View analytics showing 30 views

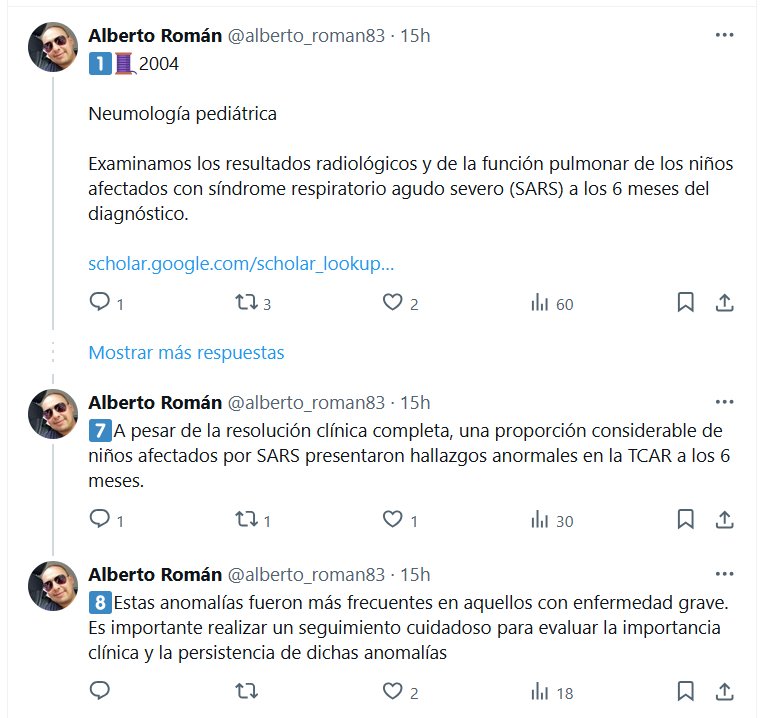[540, 520]
